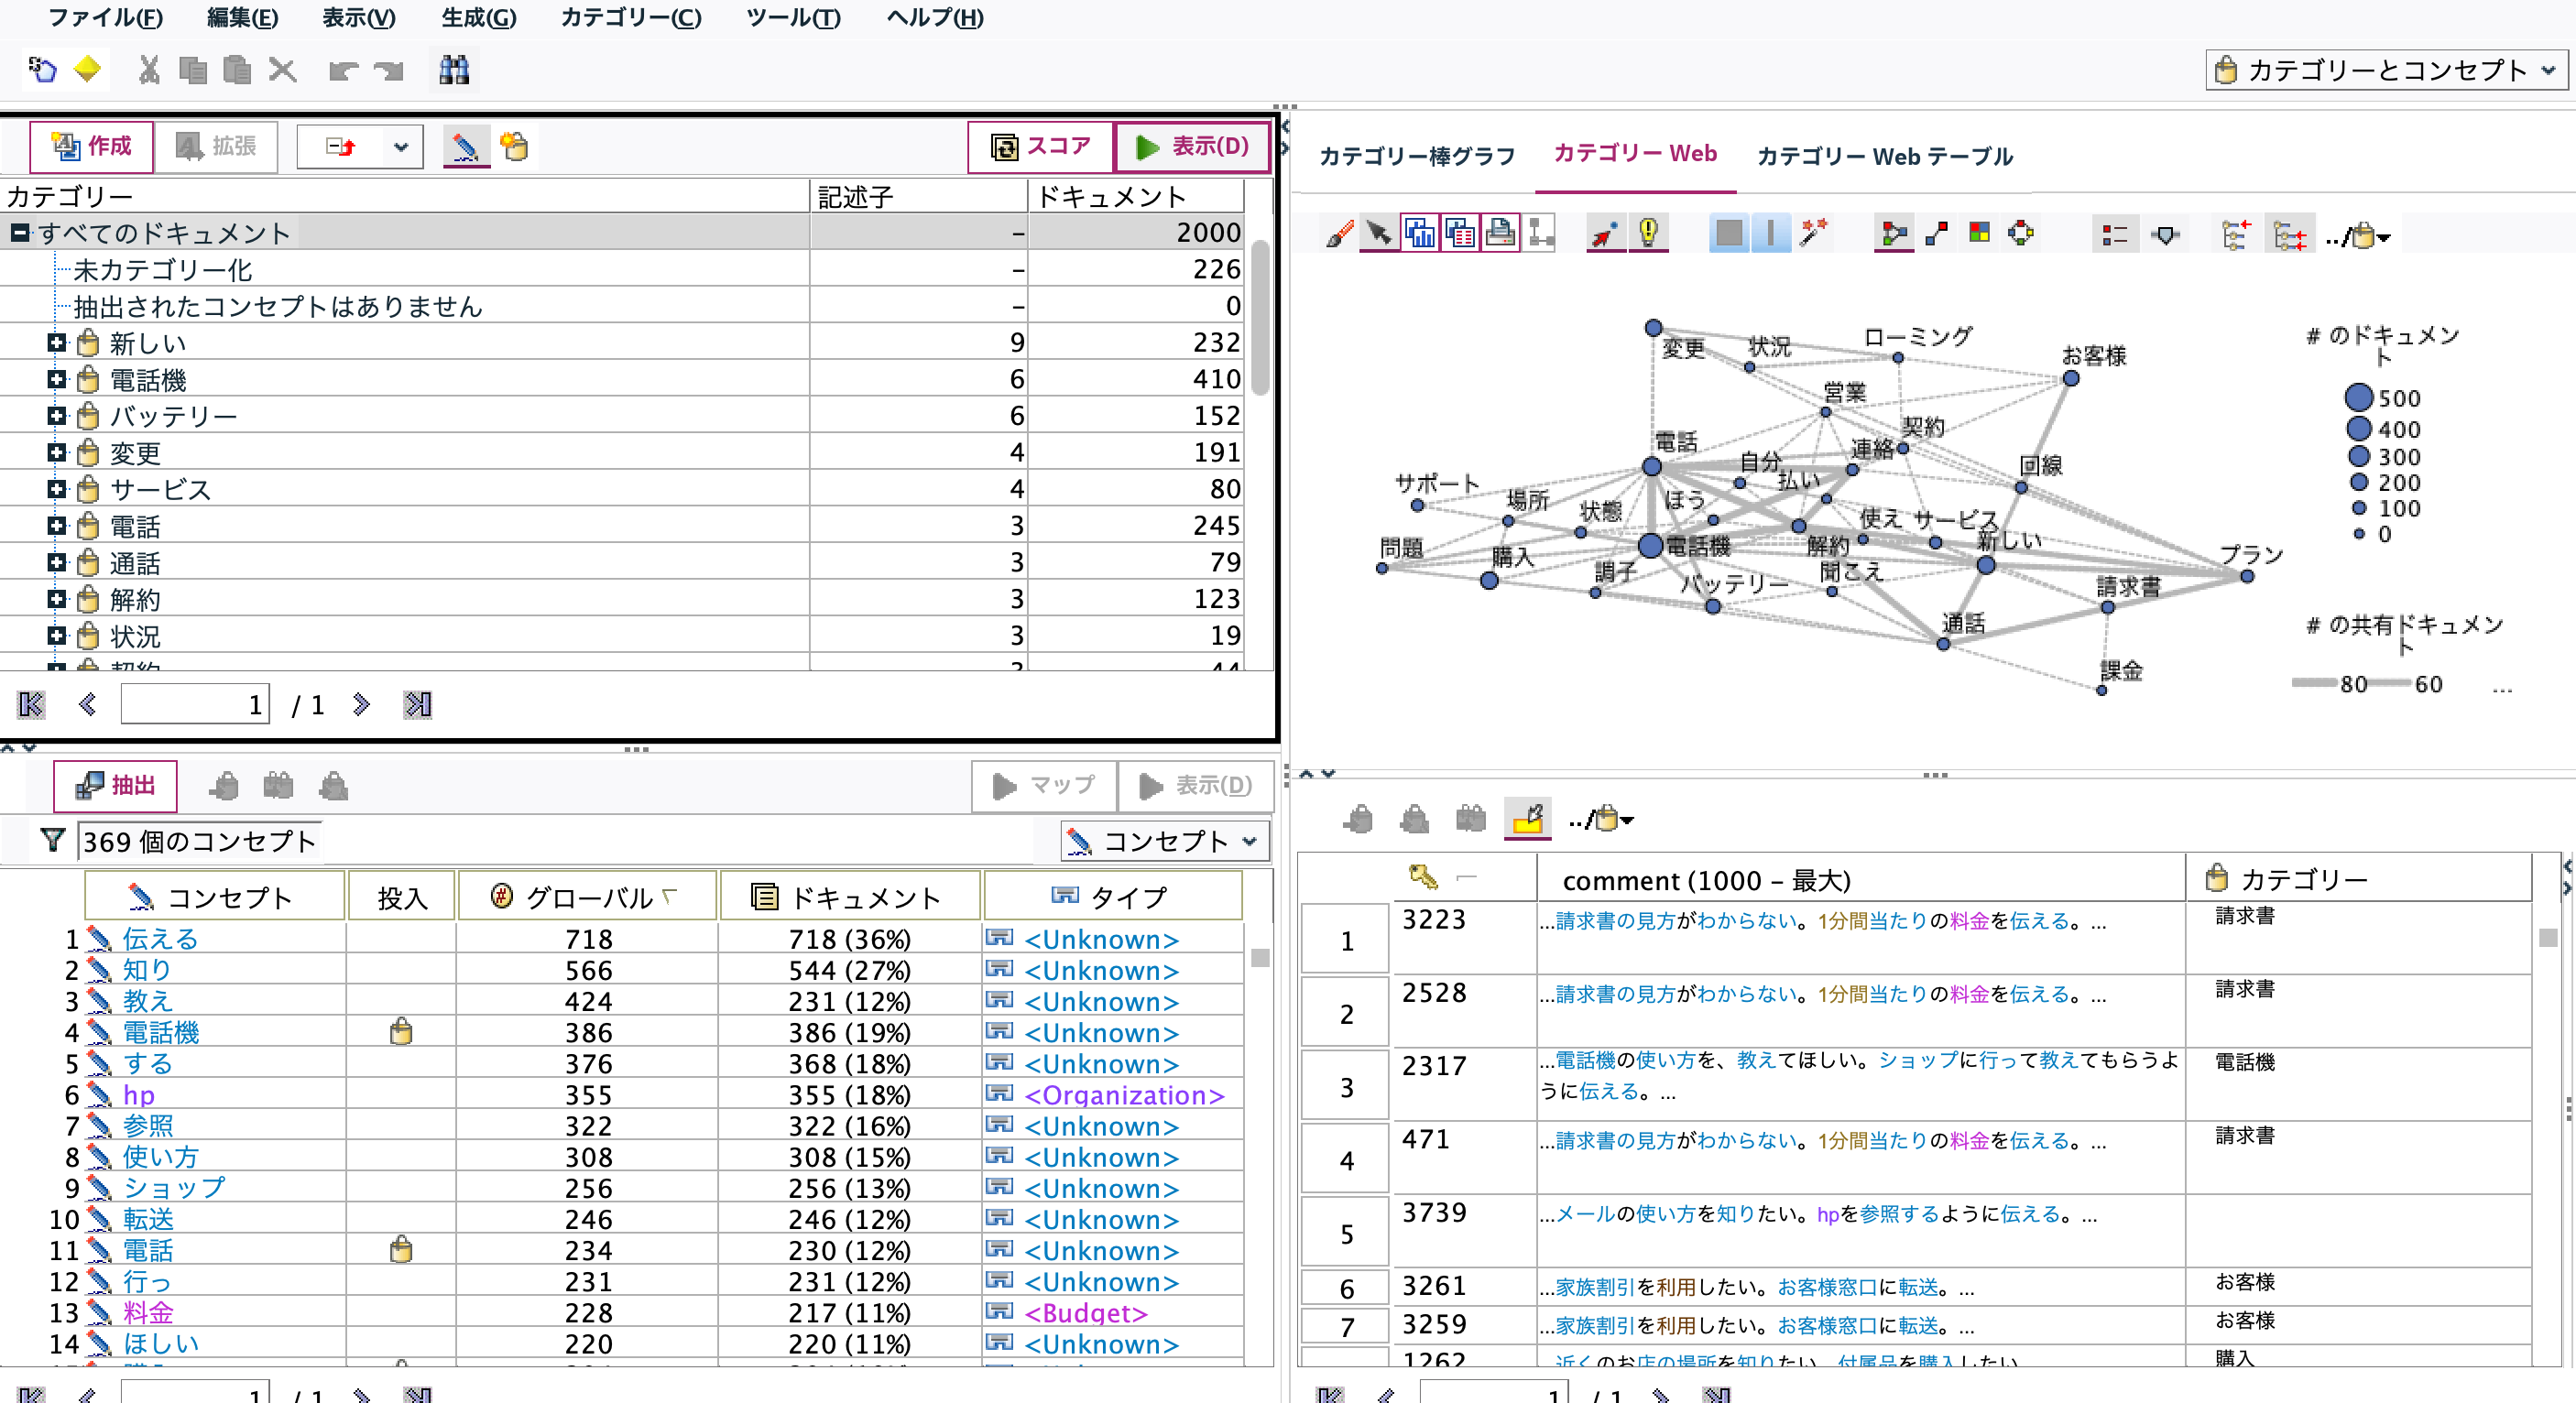
Task: Click the lightbulb insight icon above the graph
Action: click(1649, 233)
